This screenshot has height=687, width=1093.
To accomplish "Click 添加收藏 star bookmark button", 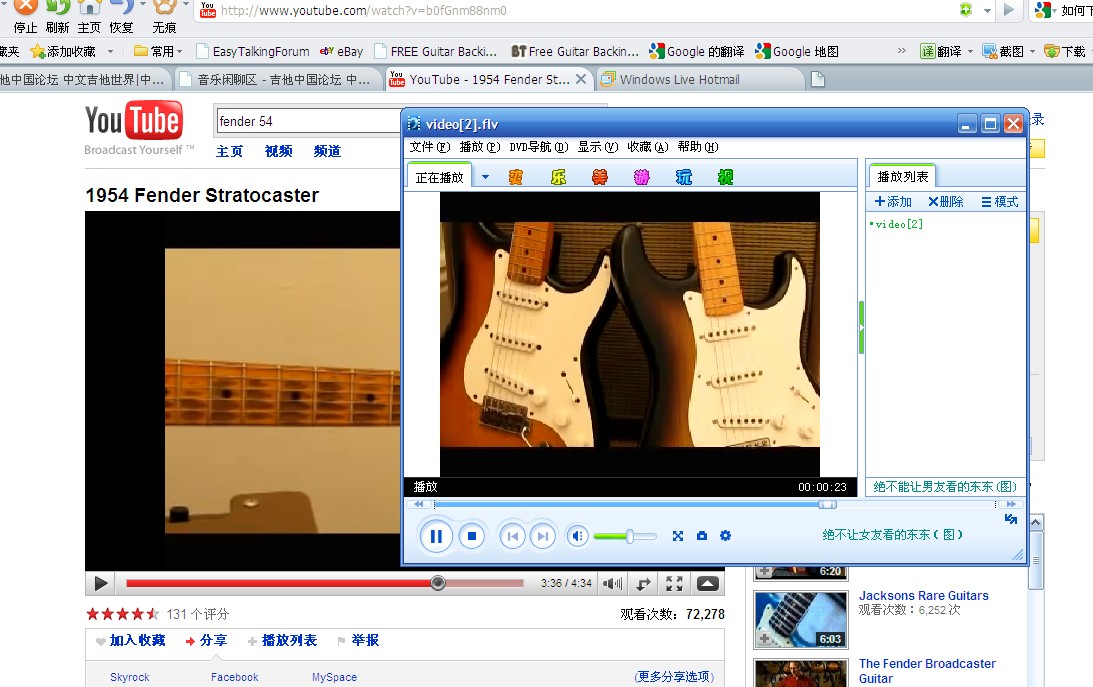I will point(63,52).
